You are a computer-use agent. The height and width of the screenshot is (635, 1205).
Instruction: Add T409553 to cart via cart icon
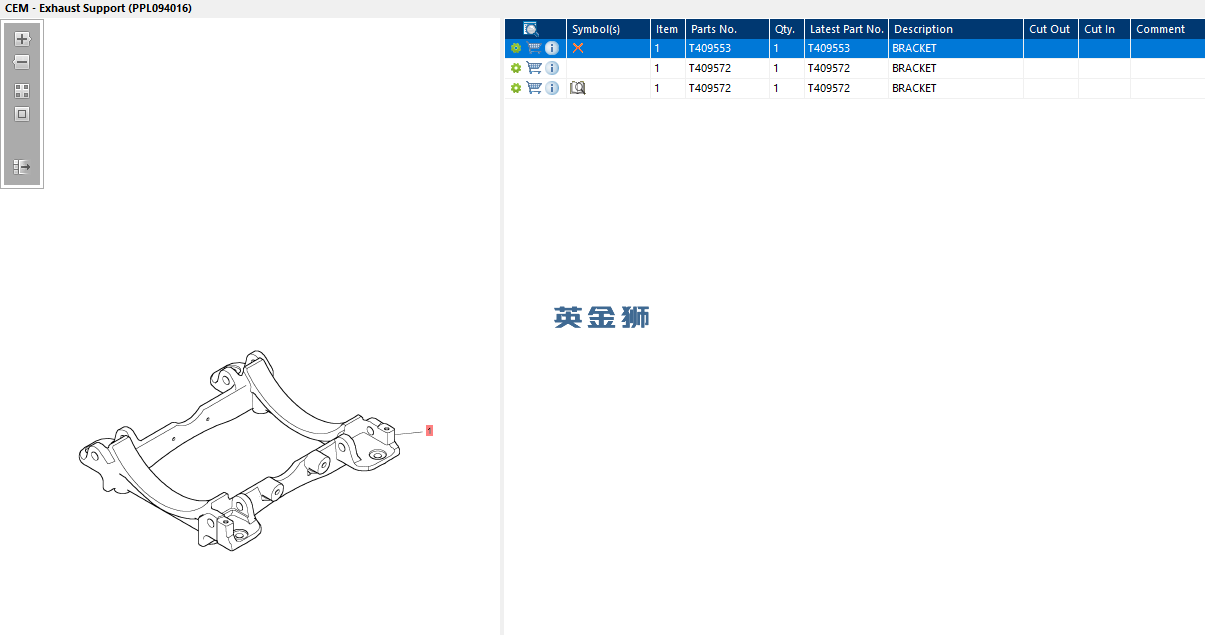pos(534,48)
